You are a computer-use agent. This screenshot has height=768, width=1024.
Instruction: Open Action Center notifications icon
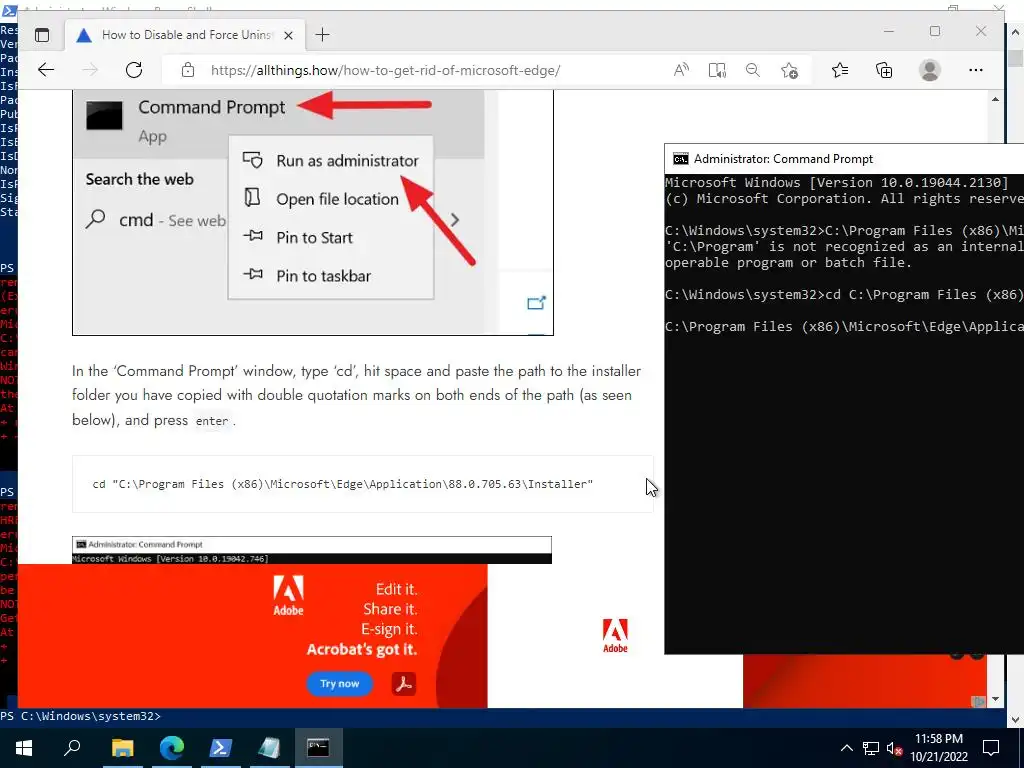click(991, 748)
